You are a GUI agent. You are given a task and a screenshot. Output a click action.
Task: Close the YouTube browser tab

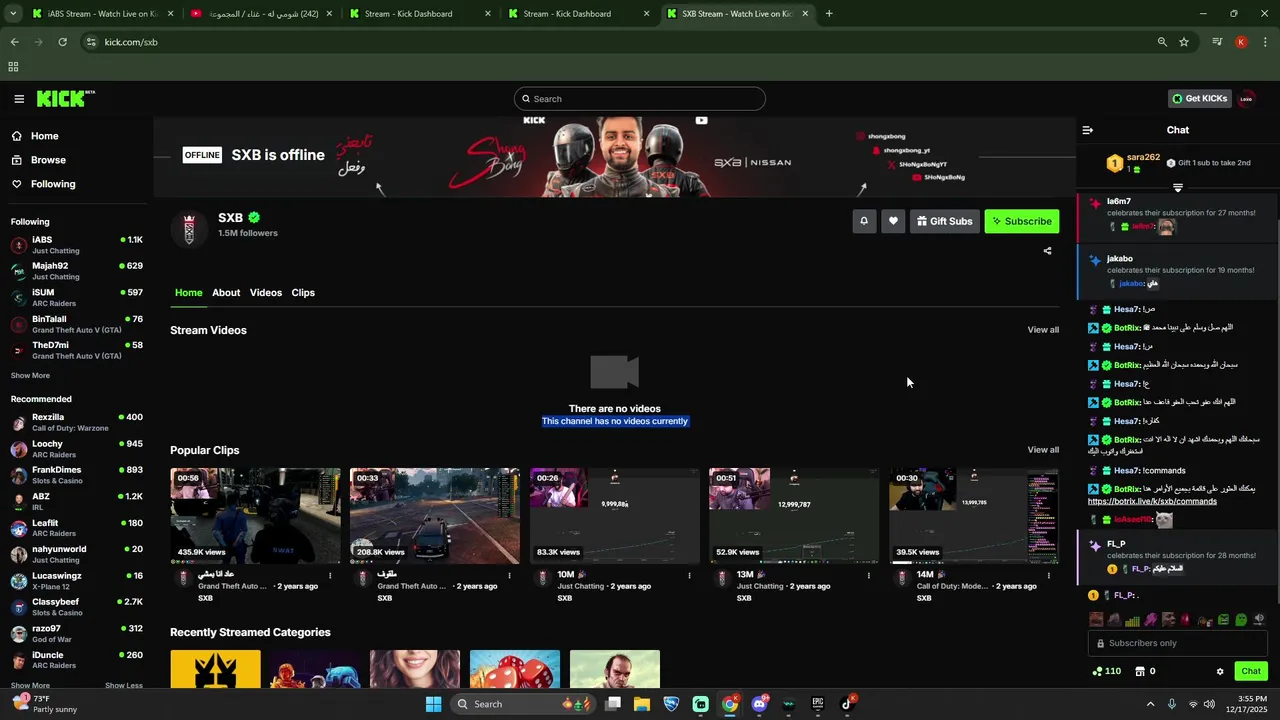point(329,14)
